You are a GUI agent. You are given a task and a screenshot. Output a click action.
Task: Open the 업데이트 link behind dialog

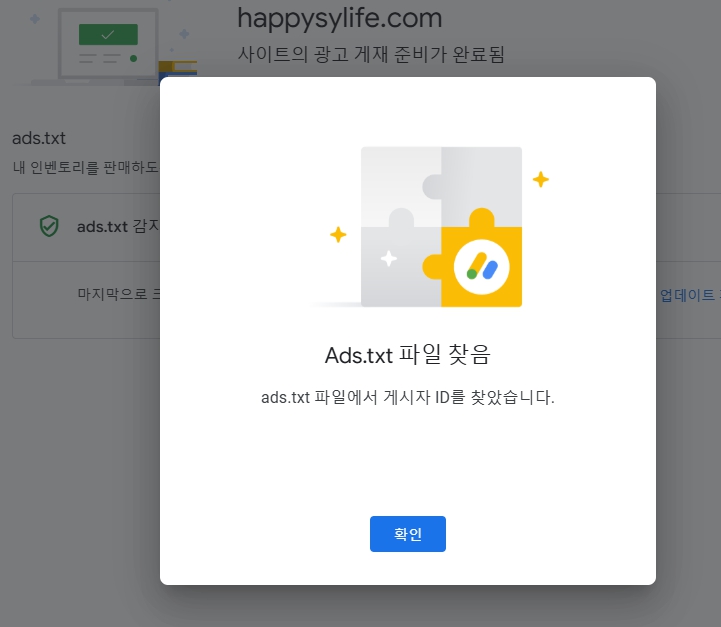tap(688, 295)
